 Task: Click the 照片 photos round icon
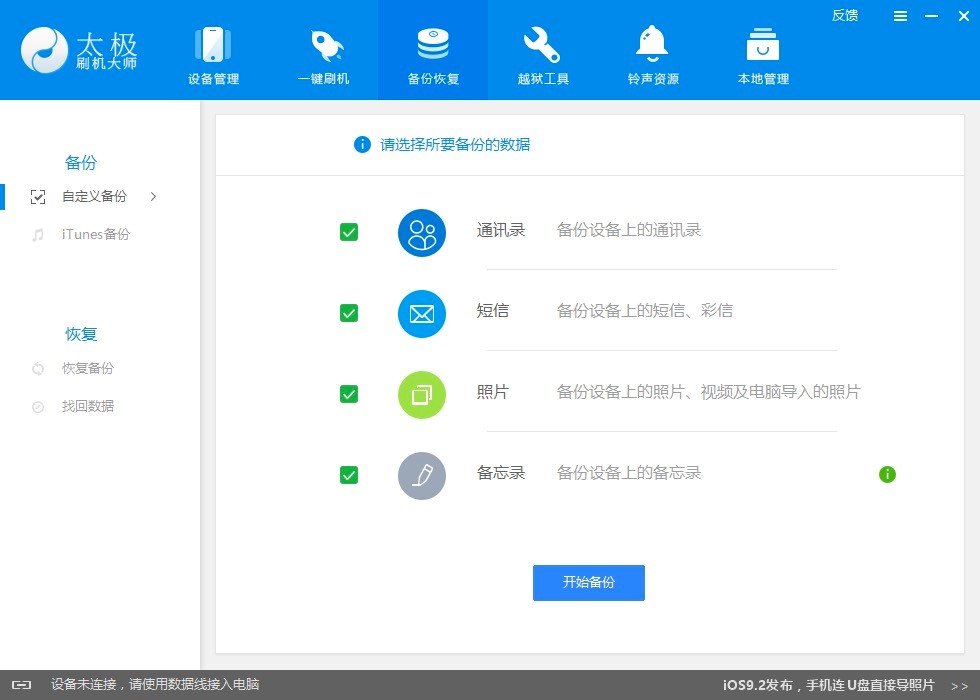pyautogui.click(x=421, y=394)
